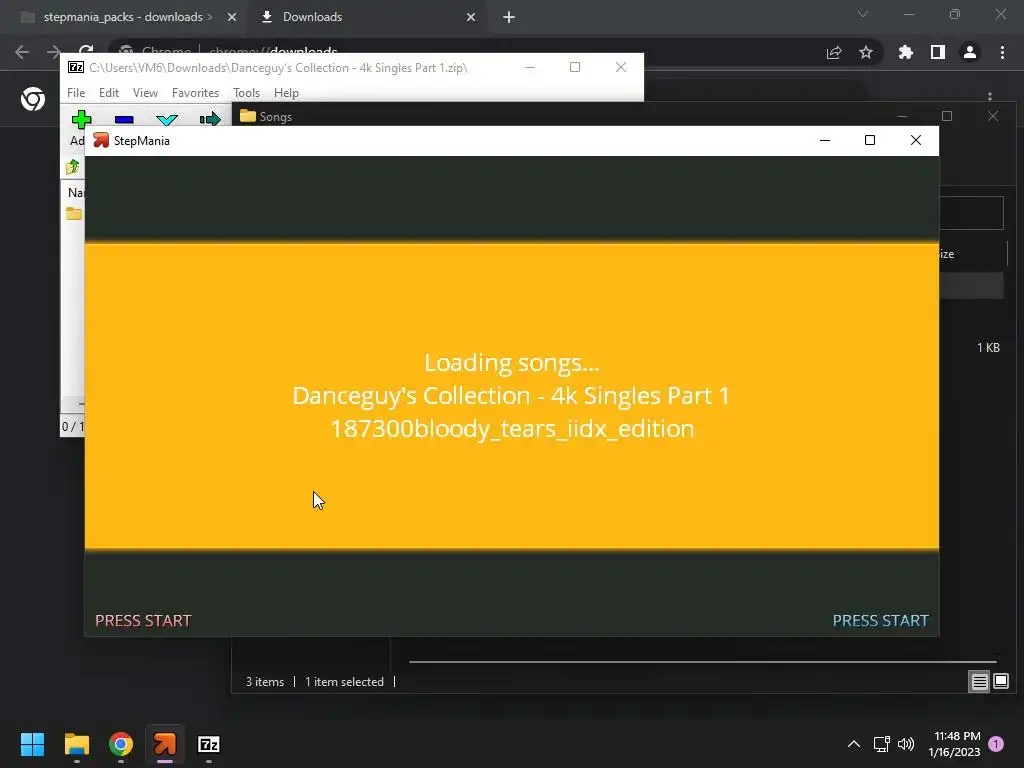Screen dimensions: 1024x768
Task: Open network status tray icon
Action: tap(882, 744)
